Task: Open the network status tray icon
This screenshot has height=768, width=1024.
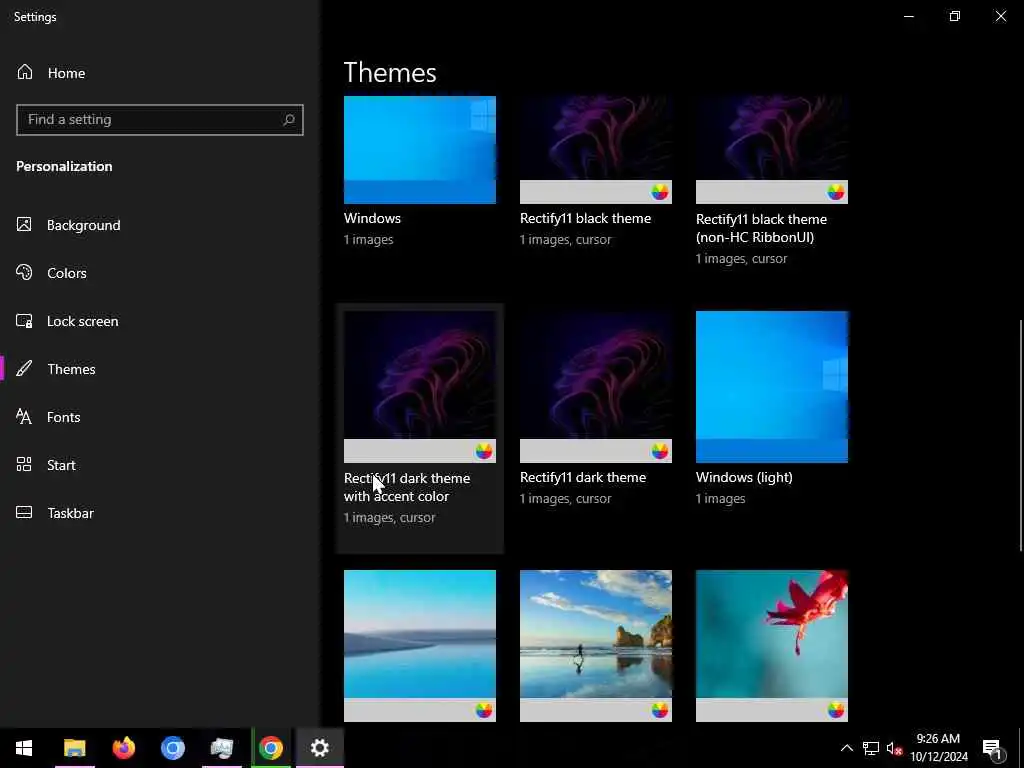Action: point(871,748)
